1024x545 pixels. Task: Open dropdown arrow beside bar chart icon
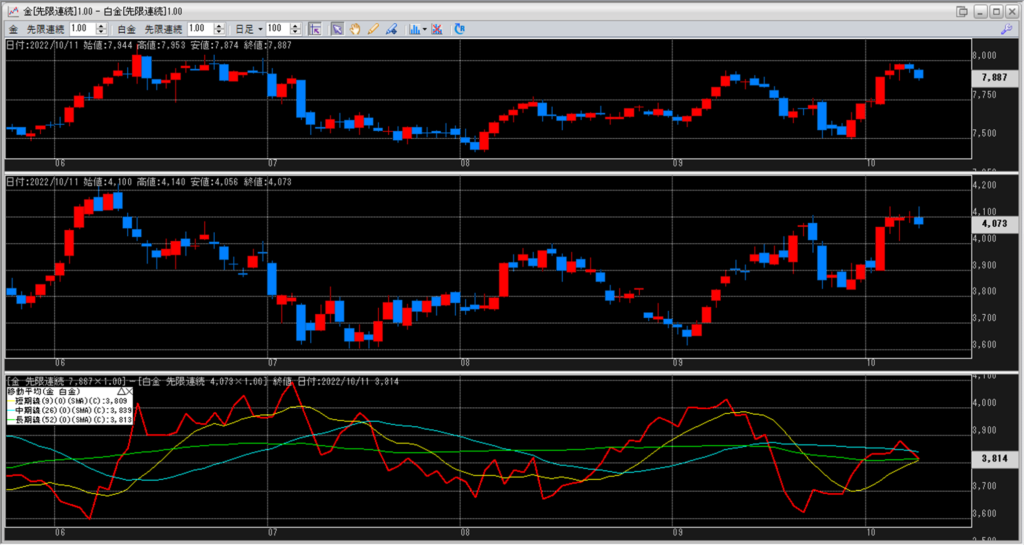pyautogui.click(x=426, y=29)
